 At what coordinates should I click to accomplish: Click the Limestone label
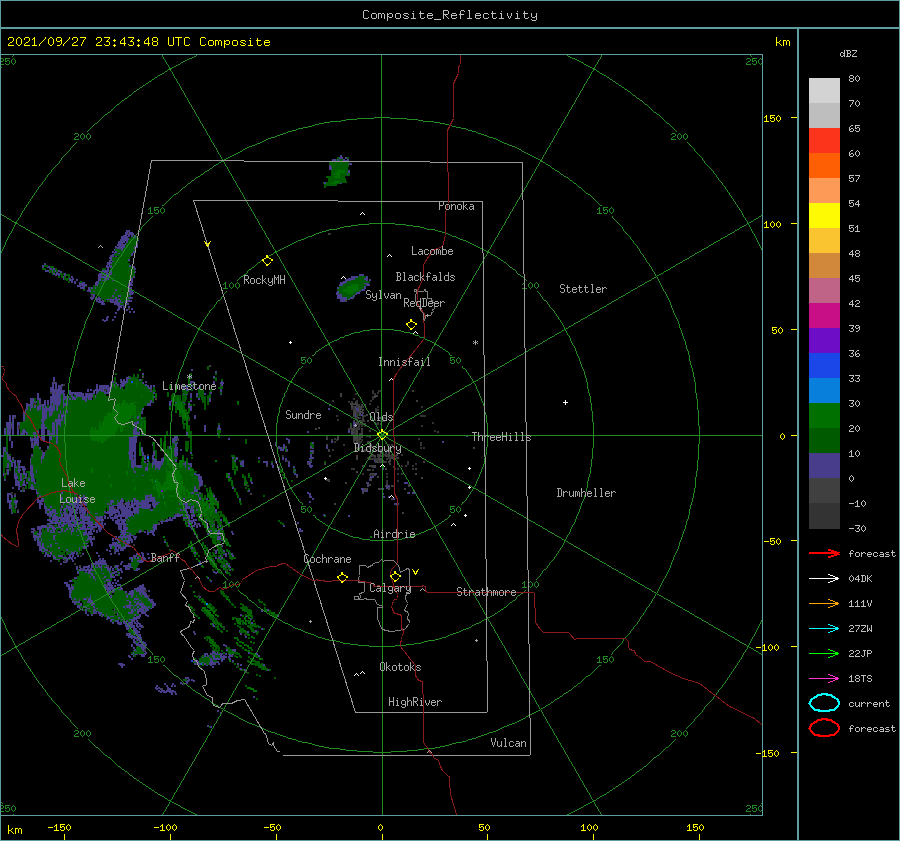point(189,386)
